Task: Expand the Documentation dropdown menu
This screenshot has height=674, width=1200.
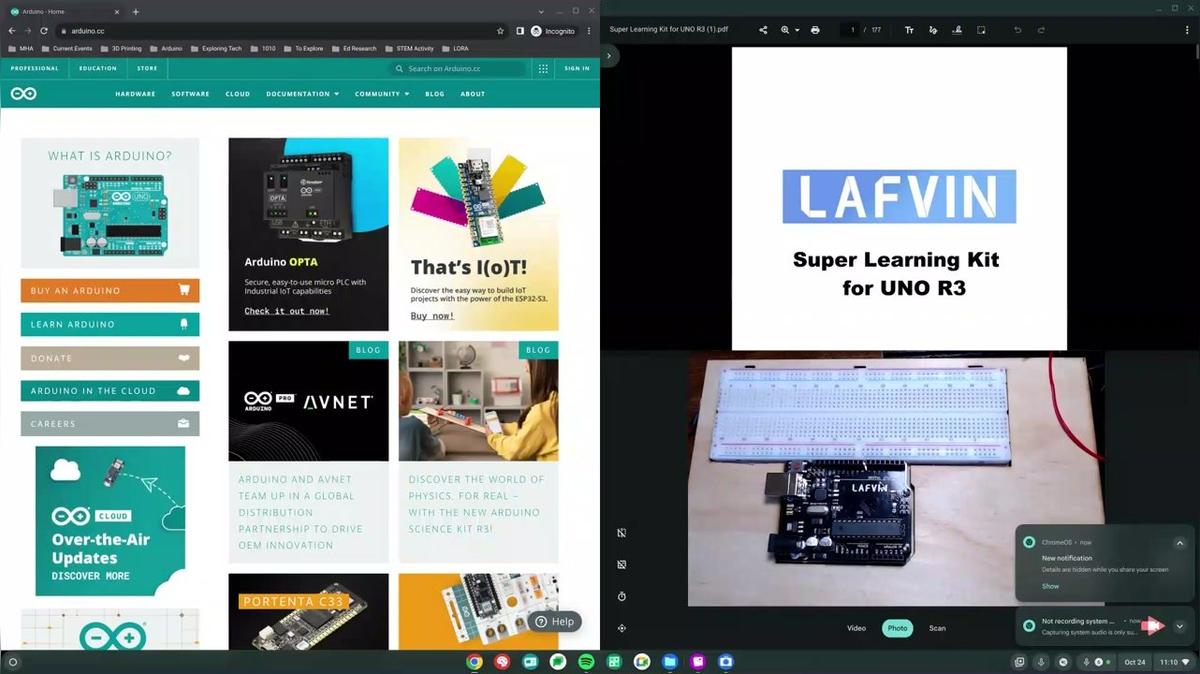Action: point(302,94)
